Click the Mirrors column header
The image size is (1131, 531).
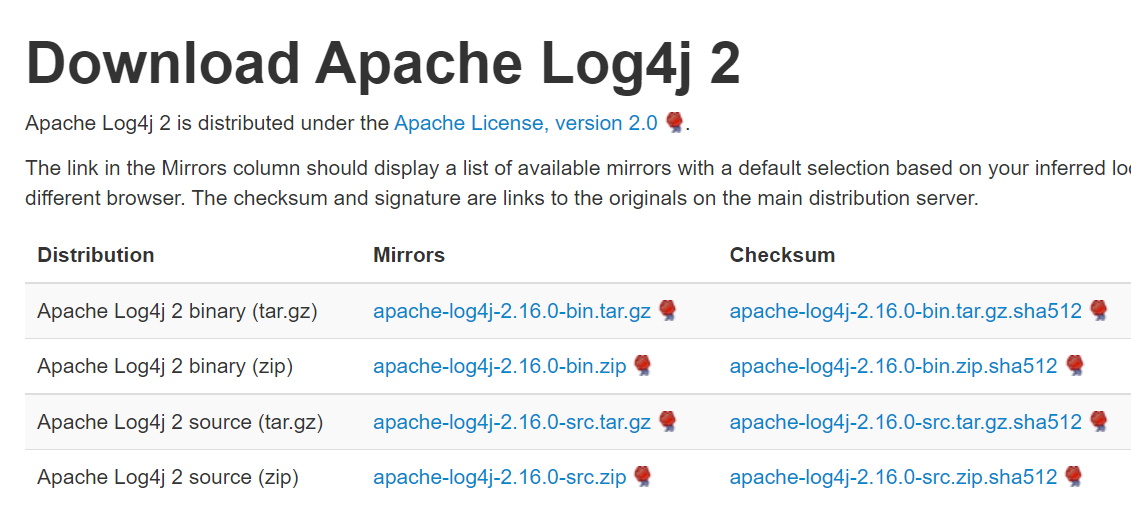click(409, 255)
